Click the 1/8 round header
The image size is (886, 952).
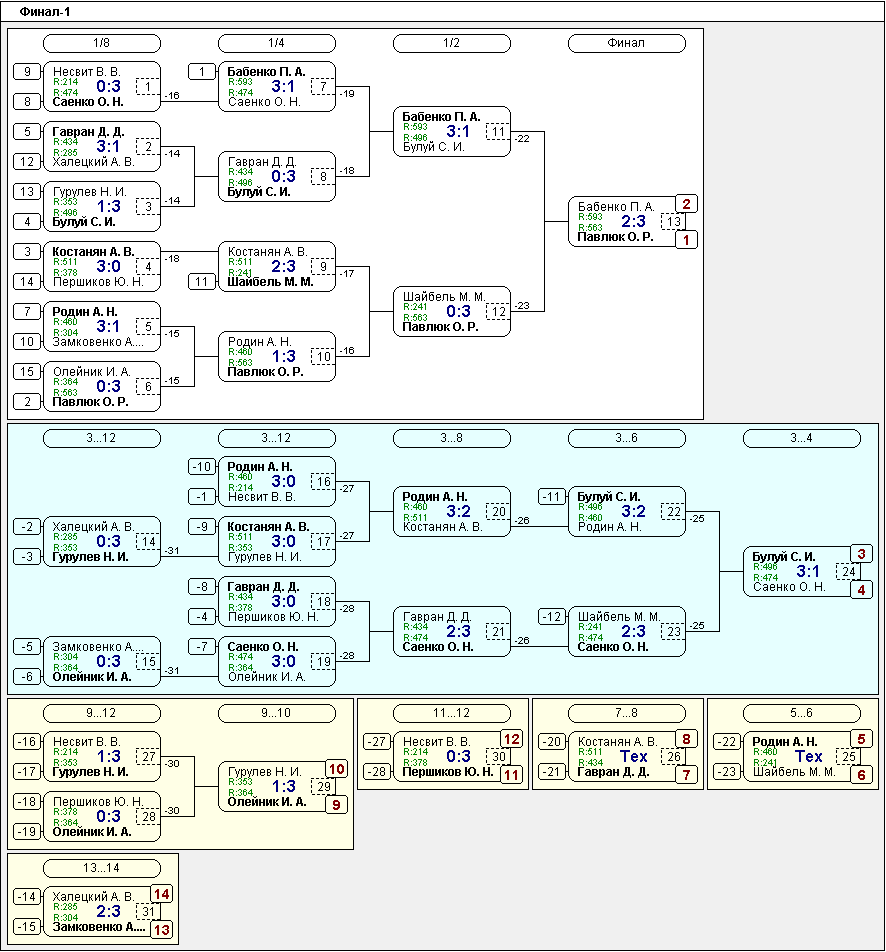click(101, 43)
